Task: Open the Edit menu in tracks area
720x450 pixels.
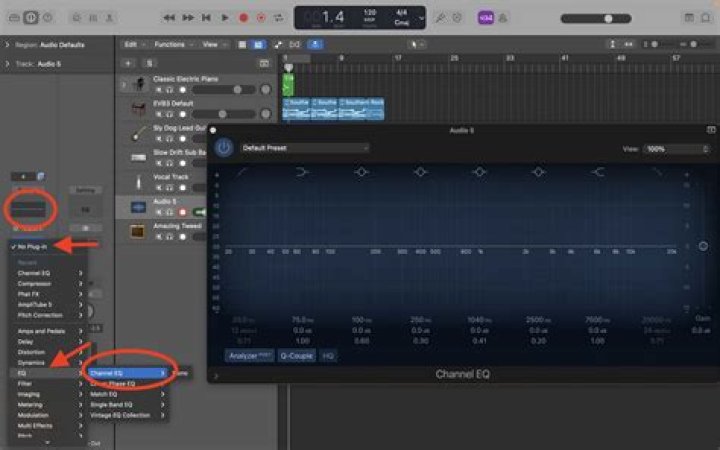Action: [x=134, y=45]
